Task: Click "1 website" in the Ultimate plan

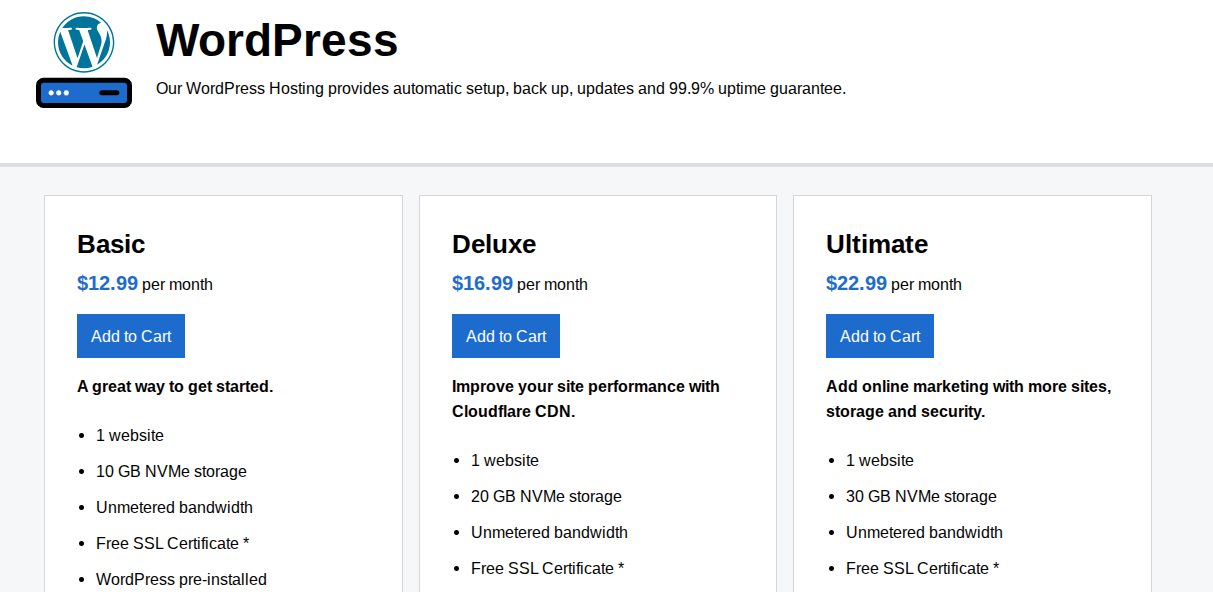Action: [x=880, y=460]
